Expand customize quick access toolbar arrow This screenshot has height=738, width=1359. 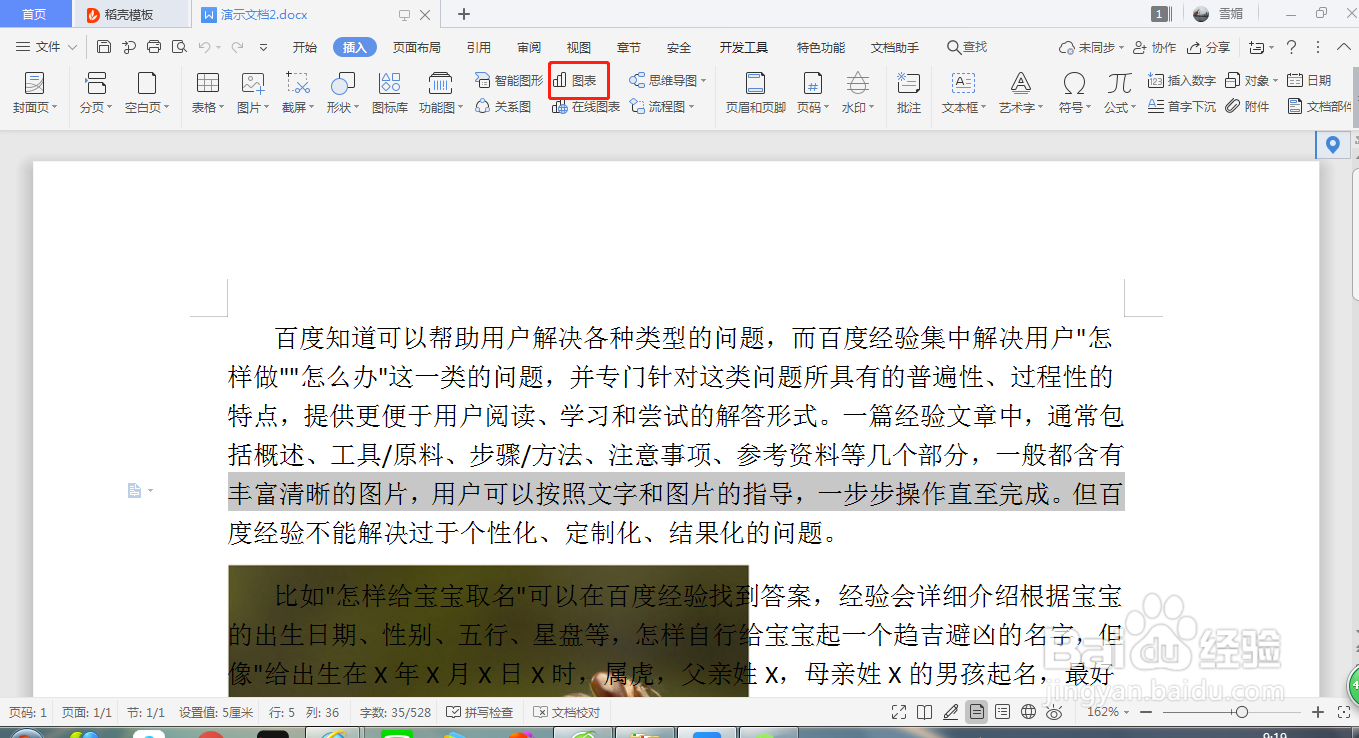264,47
